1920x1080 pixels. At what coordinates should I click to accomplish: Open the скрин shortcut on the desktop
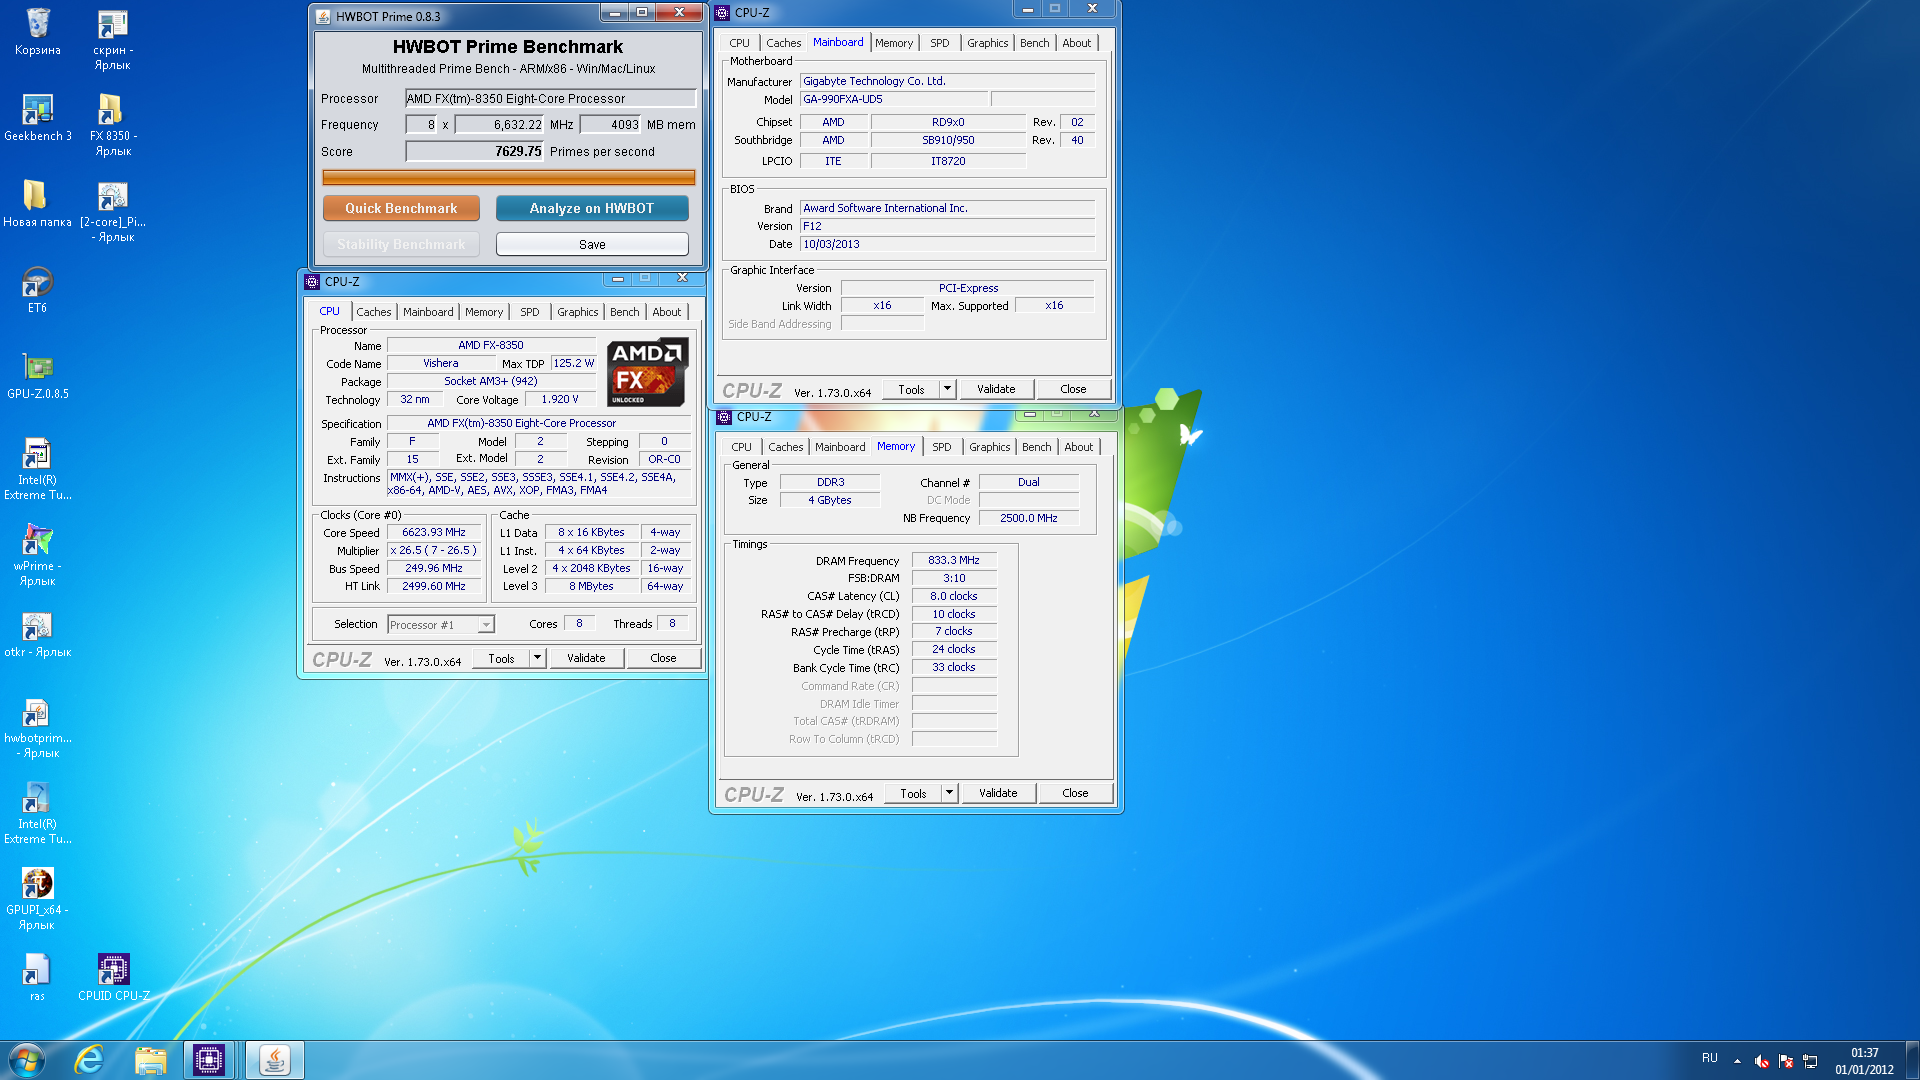pos(113,40)
